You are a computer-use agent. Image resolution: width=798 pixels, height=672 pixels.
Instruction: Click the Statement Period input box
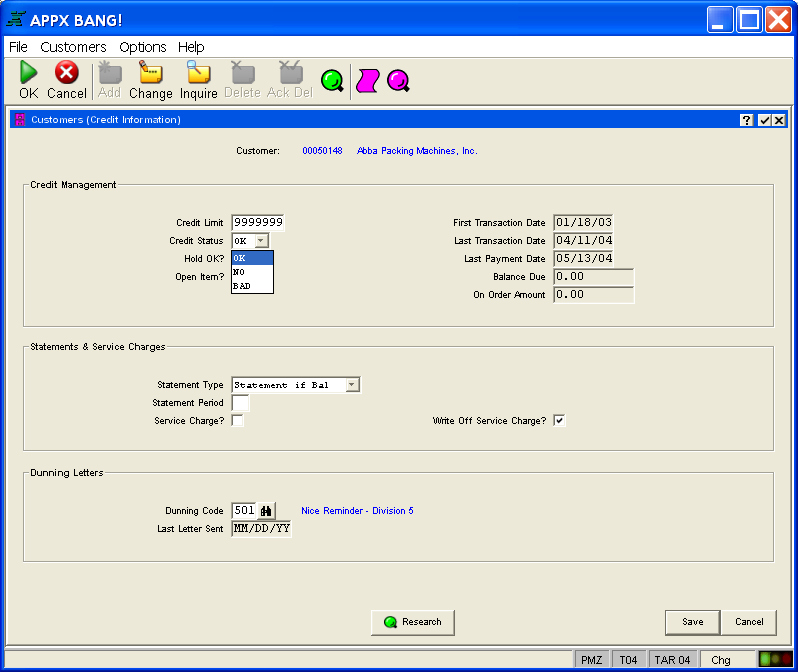click(240, 403)
